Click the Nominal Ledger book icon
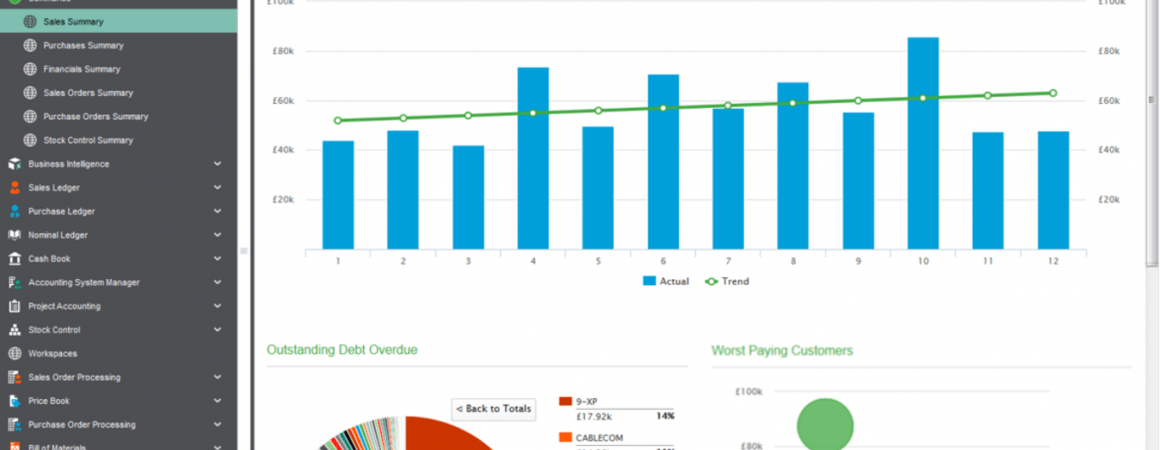 (x=14, y=235)
